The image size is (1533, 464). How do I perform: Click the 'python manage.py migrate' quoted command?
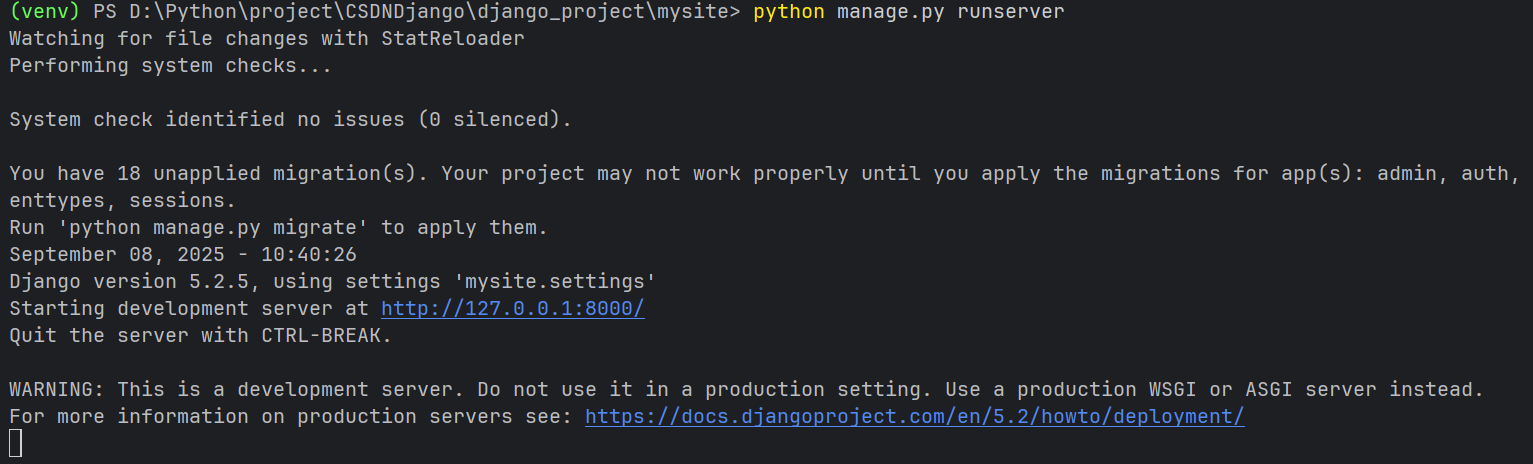[213, 228]
